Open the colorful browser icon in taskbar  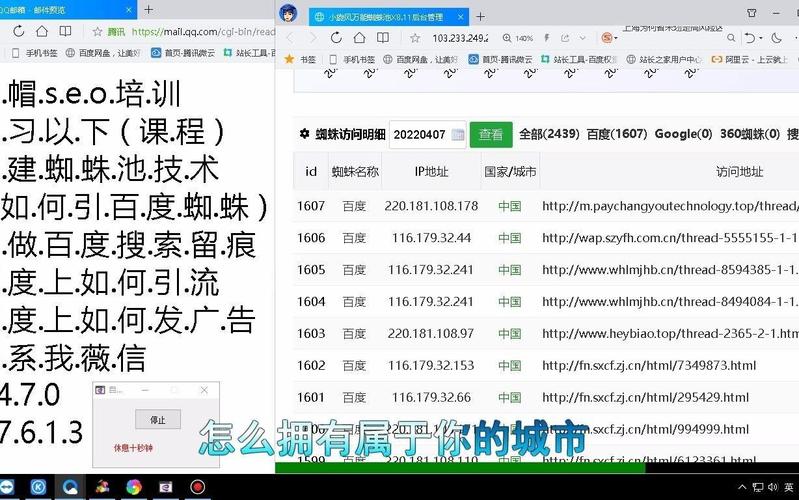134,487
